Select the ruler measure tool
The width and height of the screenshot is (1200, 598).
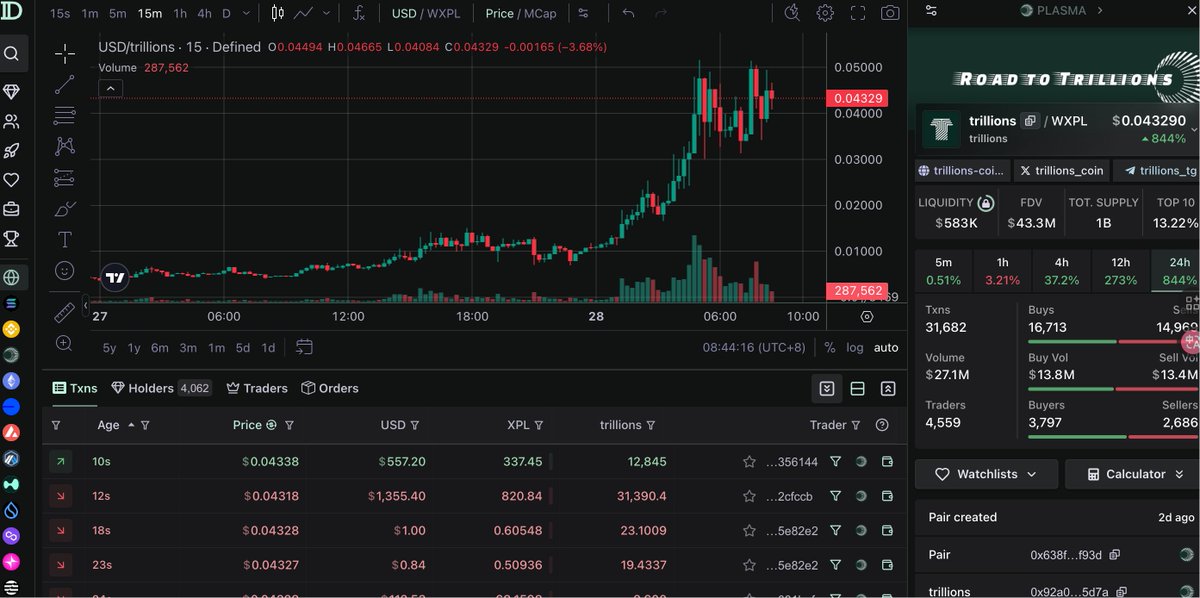(64, 311)
